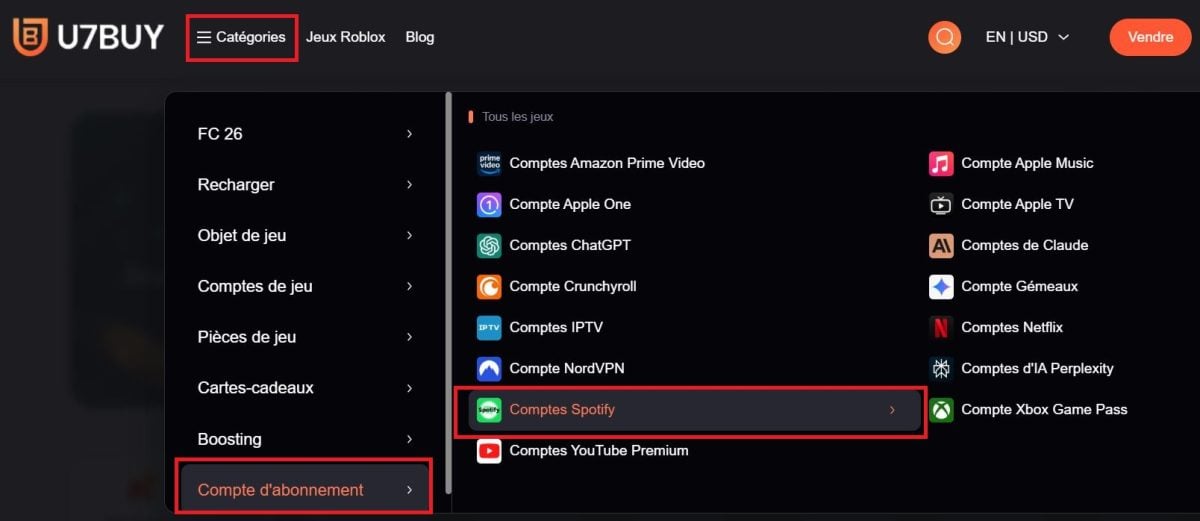Expand chevron beside Compte d'abonnement

point(409,490)
